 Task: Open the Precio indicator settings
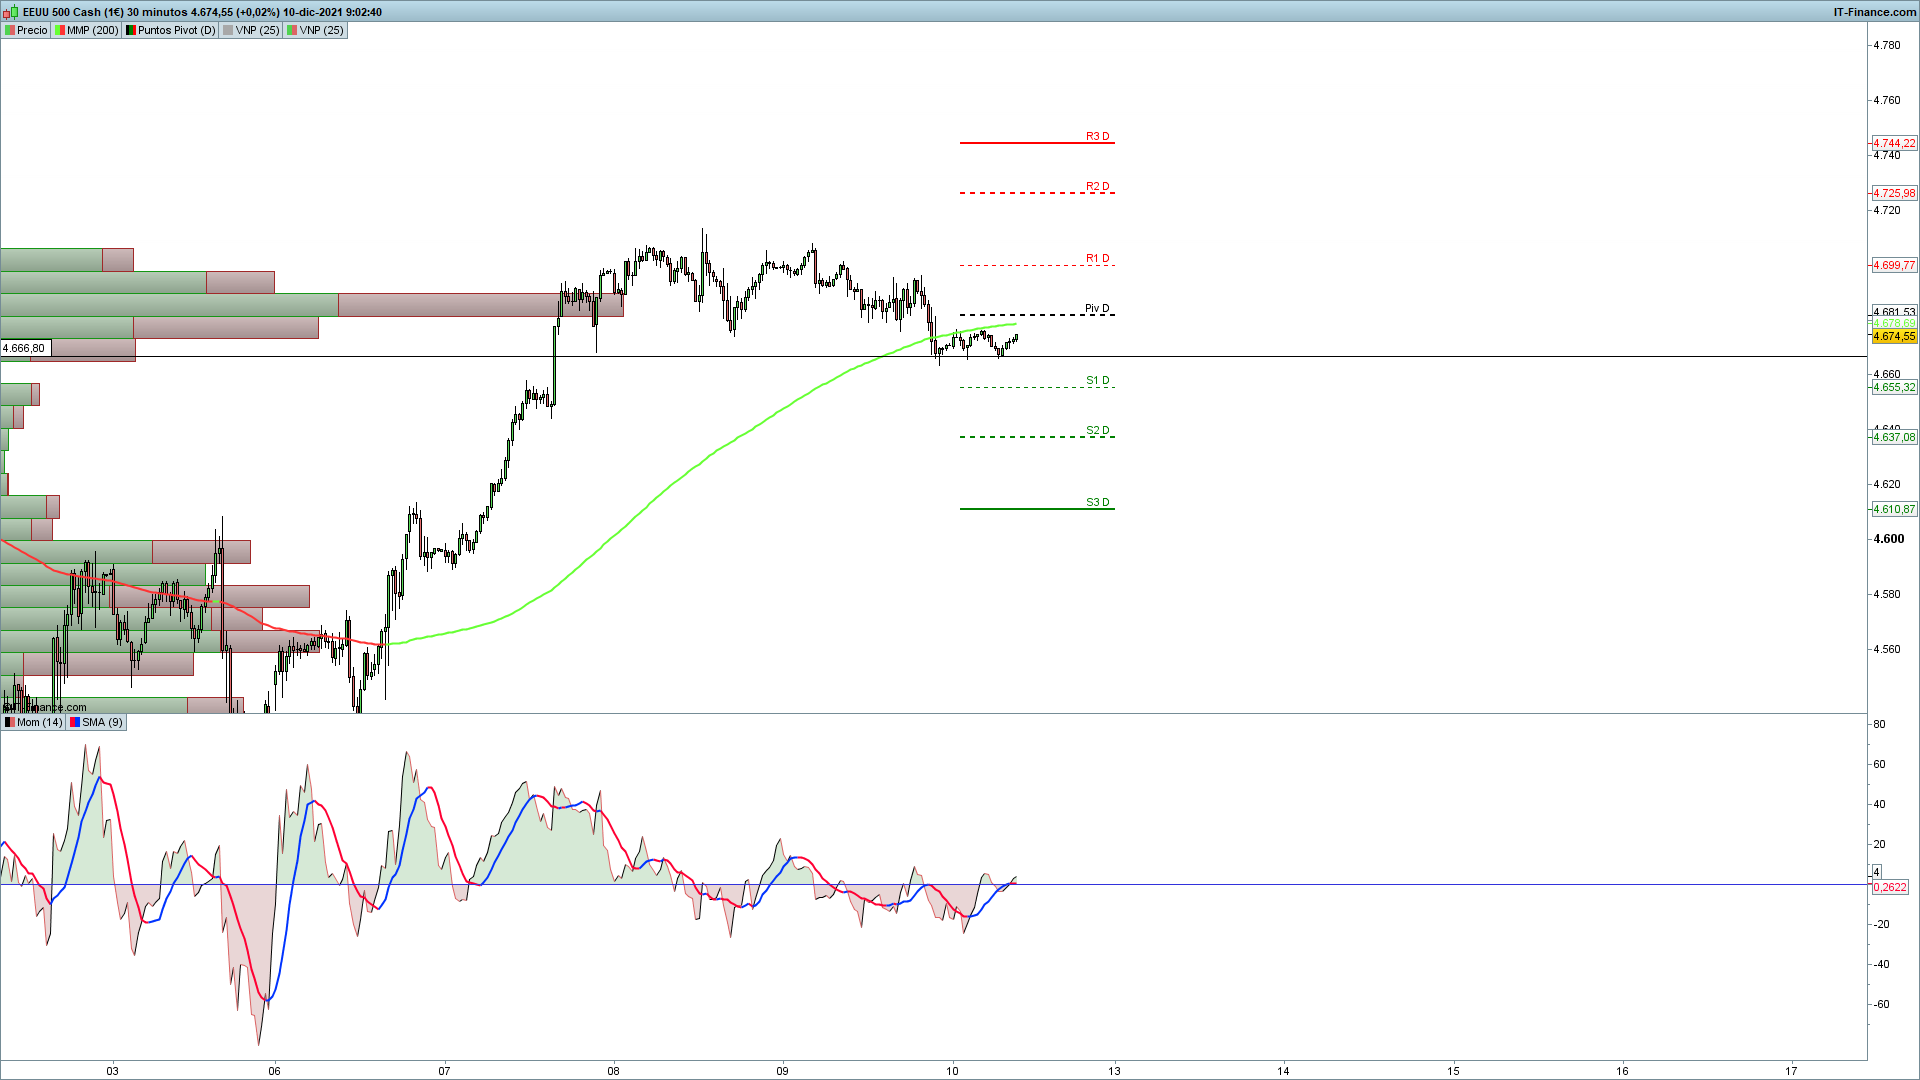(26, 30)
